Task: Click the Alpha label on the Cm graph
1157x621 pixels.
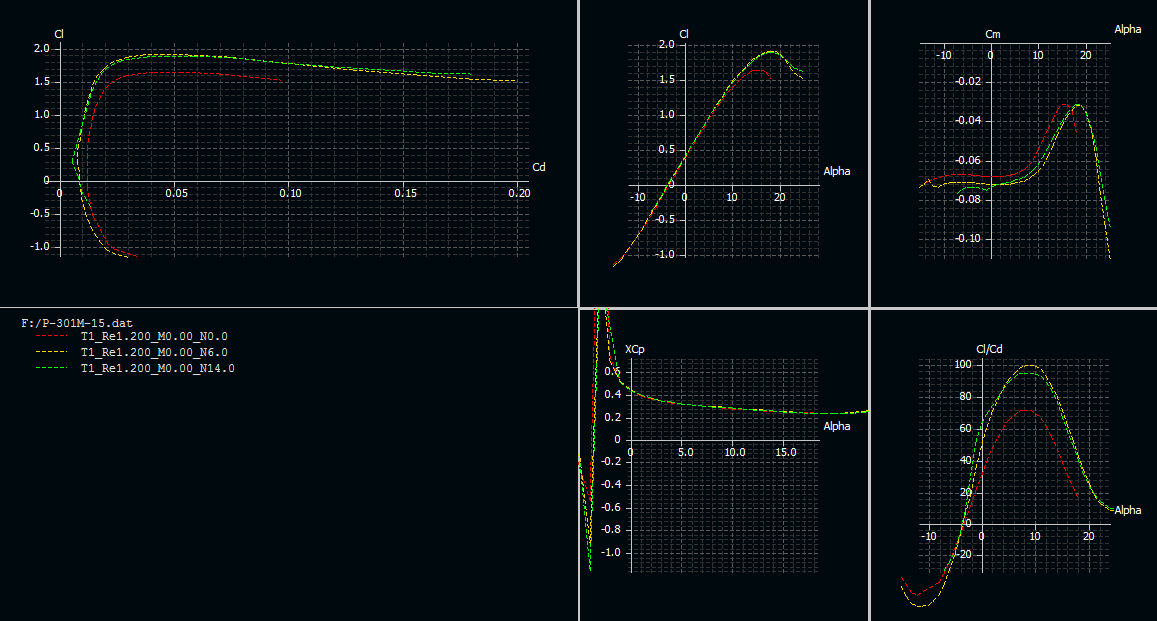Action: click(1127, 29)
